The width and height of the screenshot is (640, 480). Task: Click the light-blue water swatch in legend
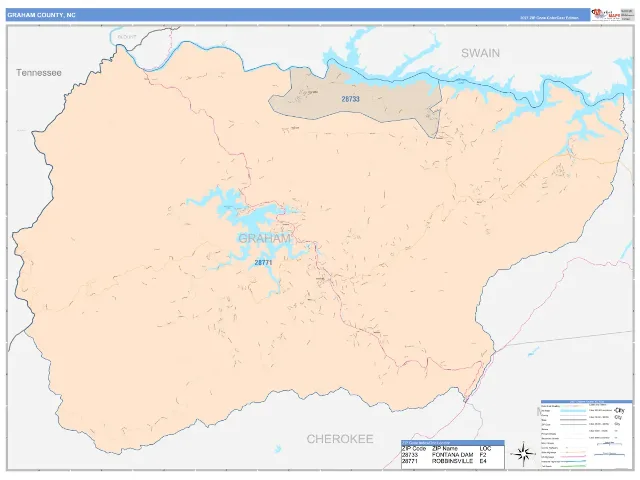click(x=573, y=411)
